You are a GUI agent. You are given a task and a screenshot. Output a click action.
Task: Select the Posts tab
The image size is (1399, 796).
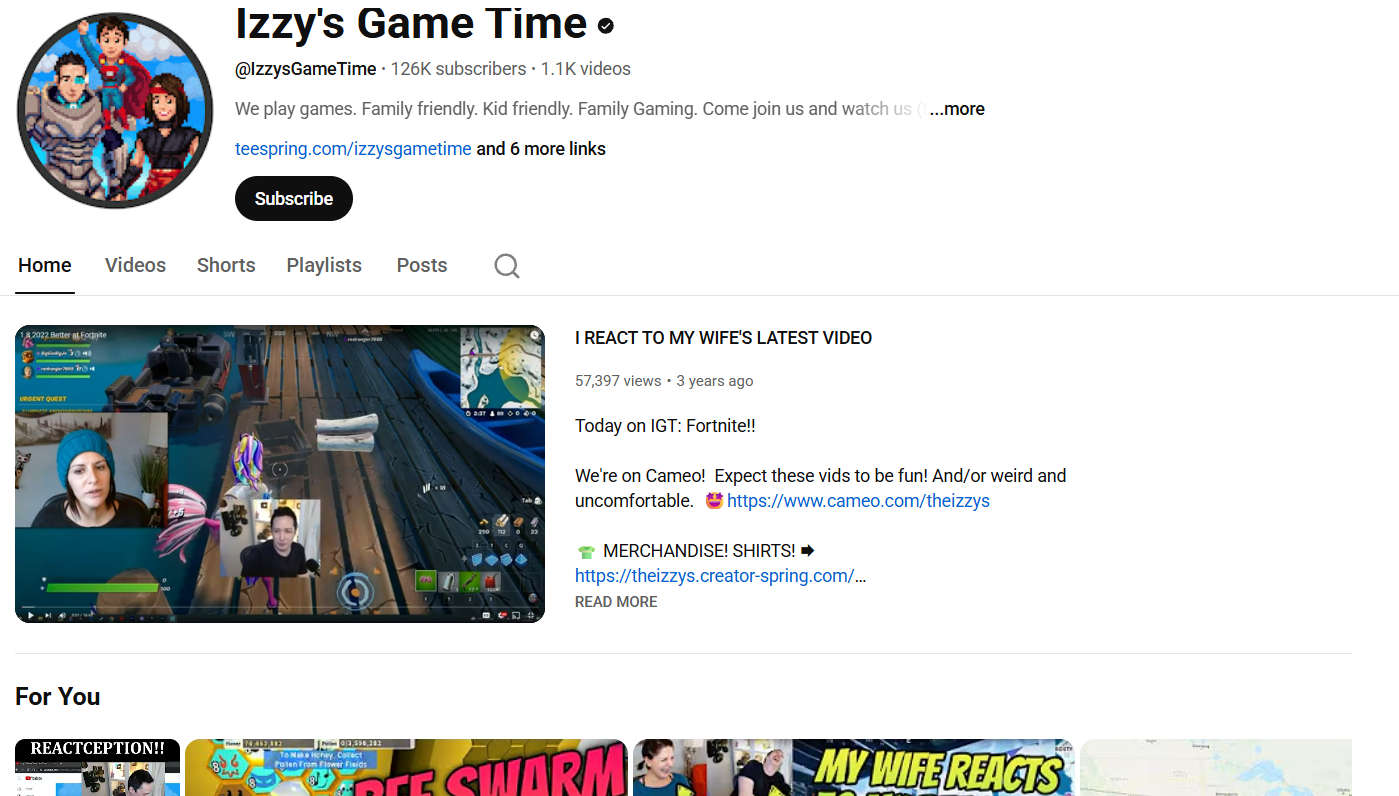[x=422, y=265]
